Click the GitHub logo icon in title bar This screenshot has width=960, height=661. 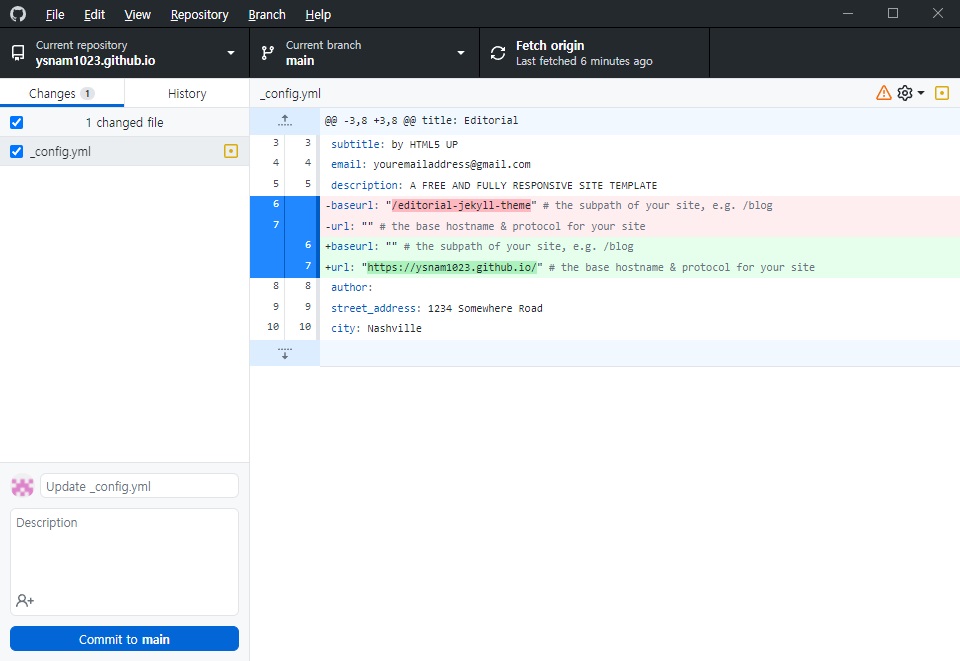(x=18, y=14)
